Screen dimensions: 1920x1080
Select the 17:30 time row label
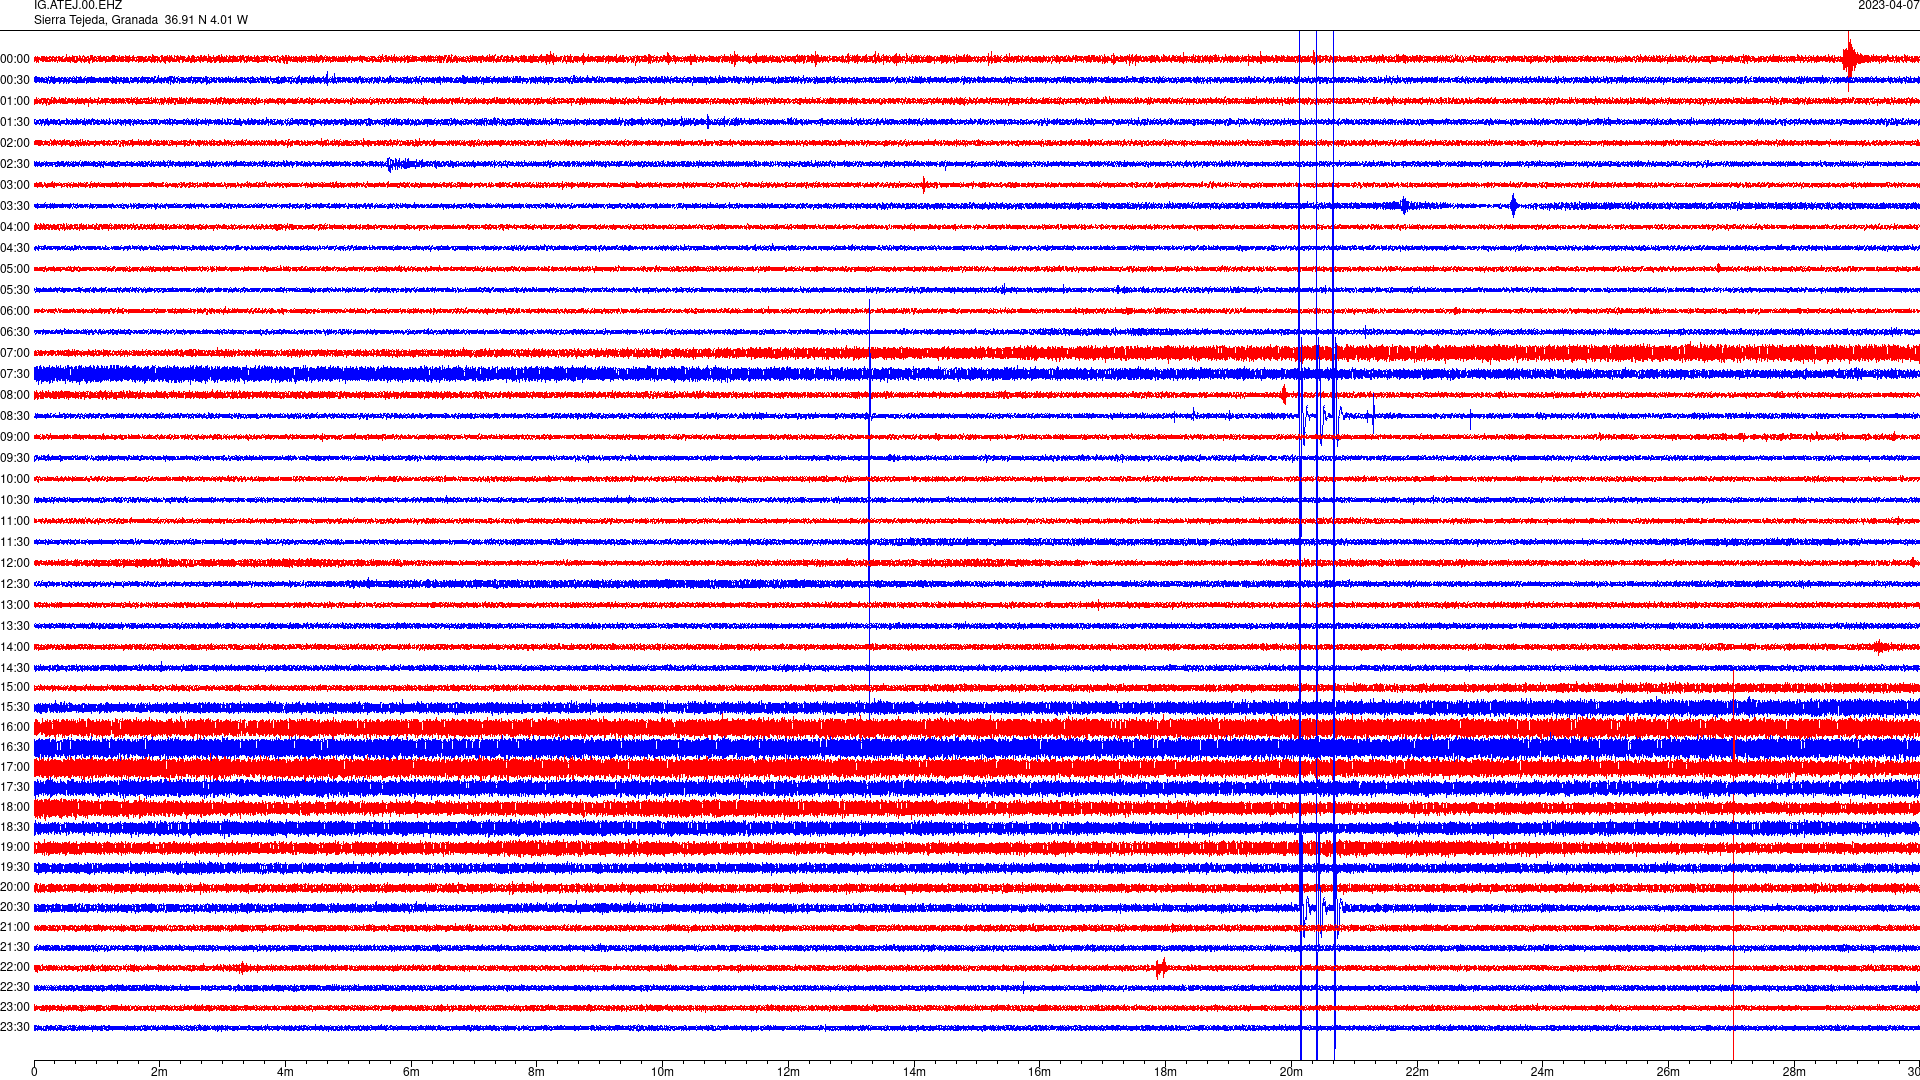(x=15, y=787)
